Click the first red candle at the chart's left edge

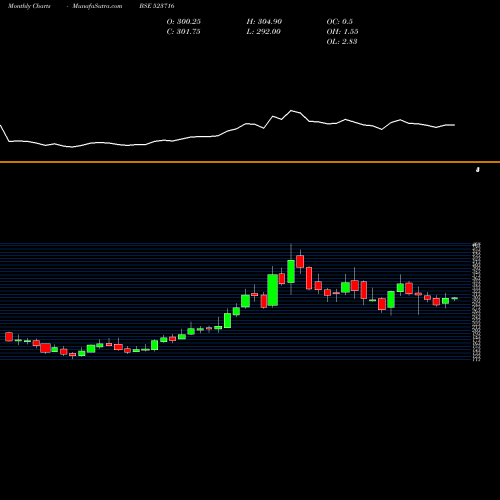coord(9,337)
